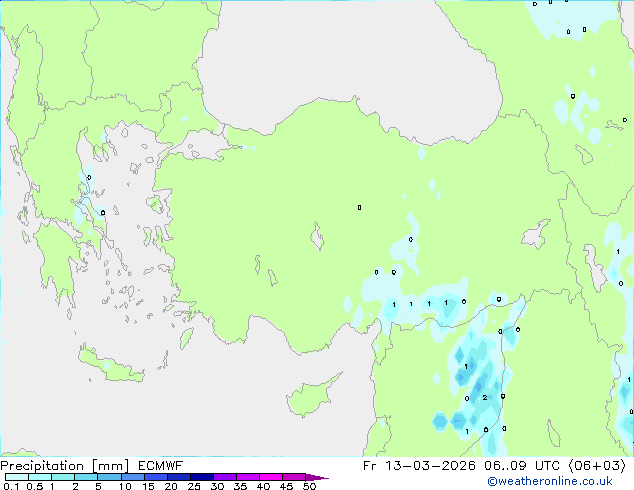
Task: Click the 'ECMWF' model label
Action: point(161,466)
